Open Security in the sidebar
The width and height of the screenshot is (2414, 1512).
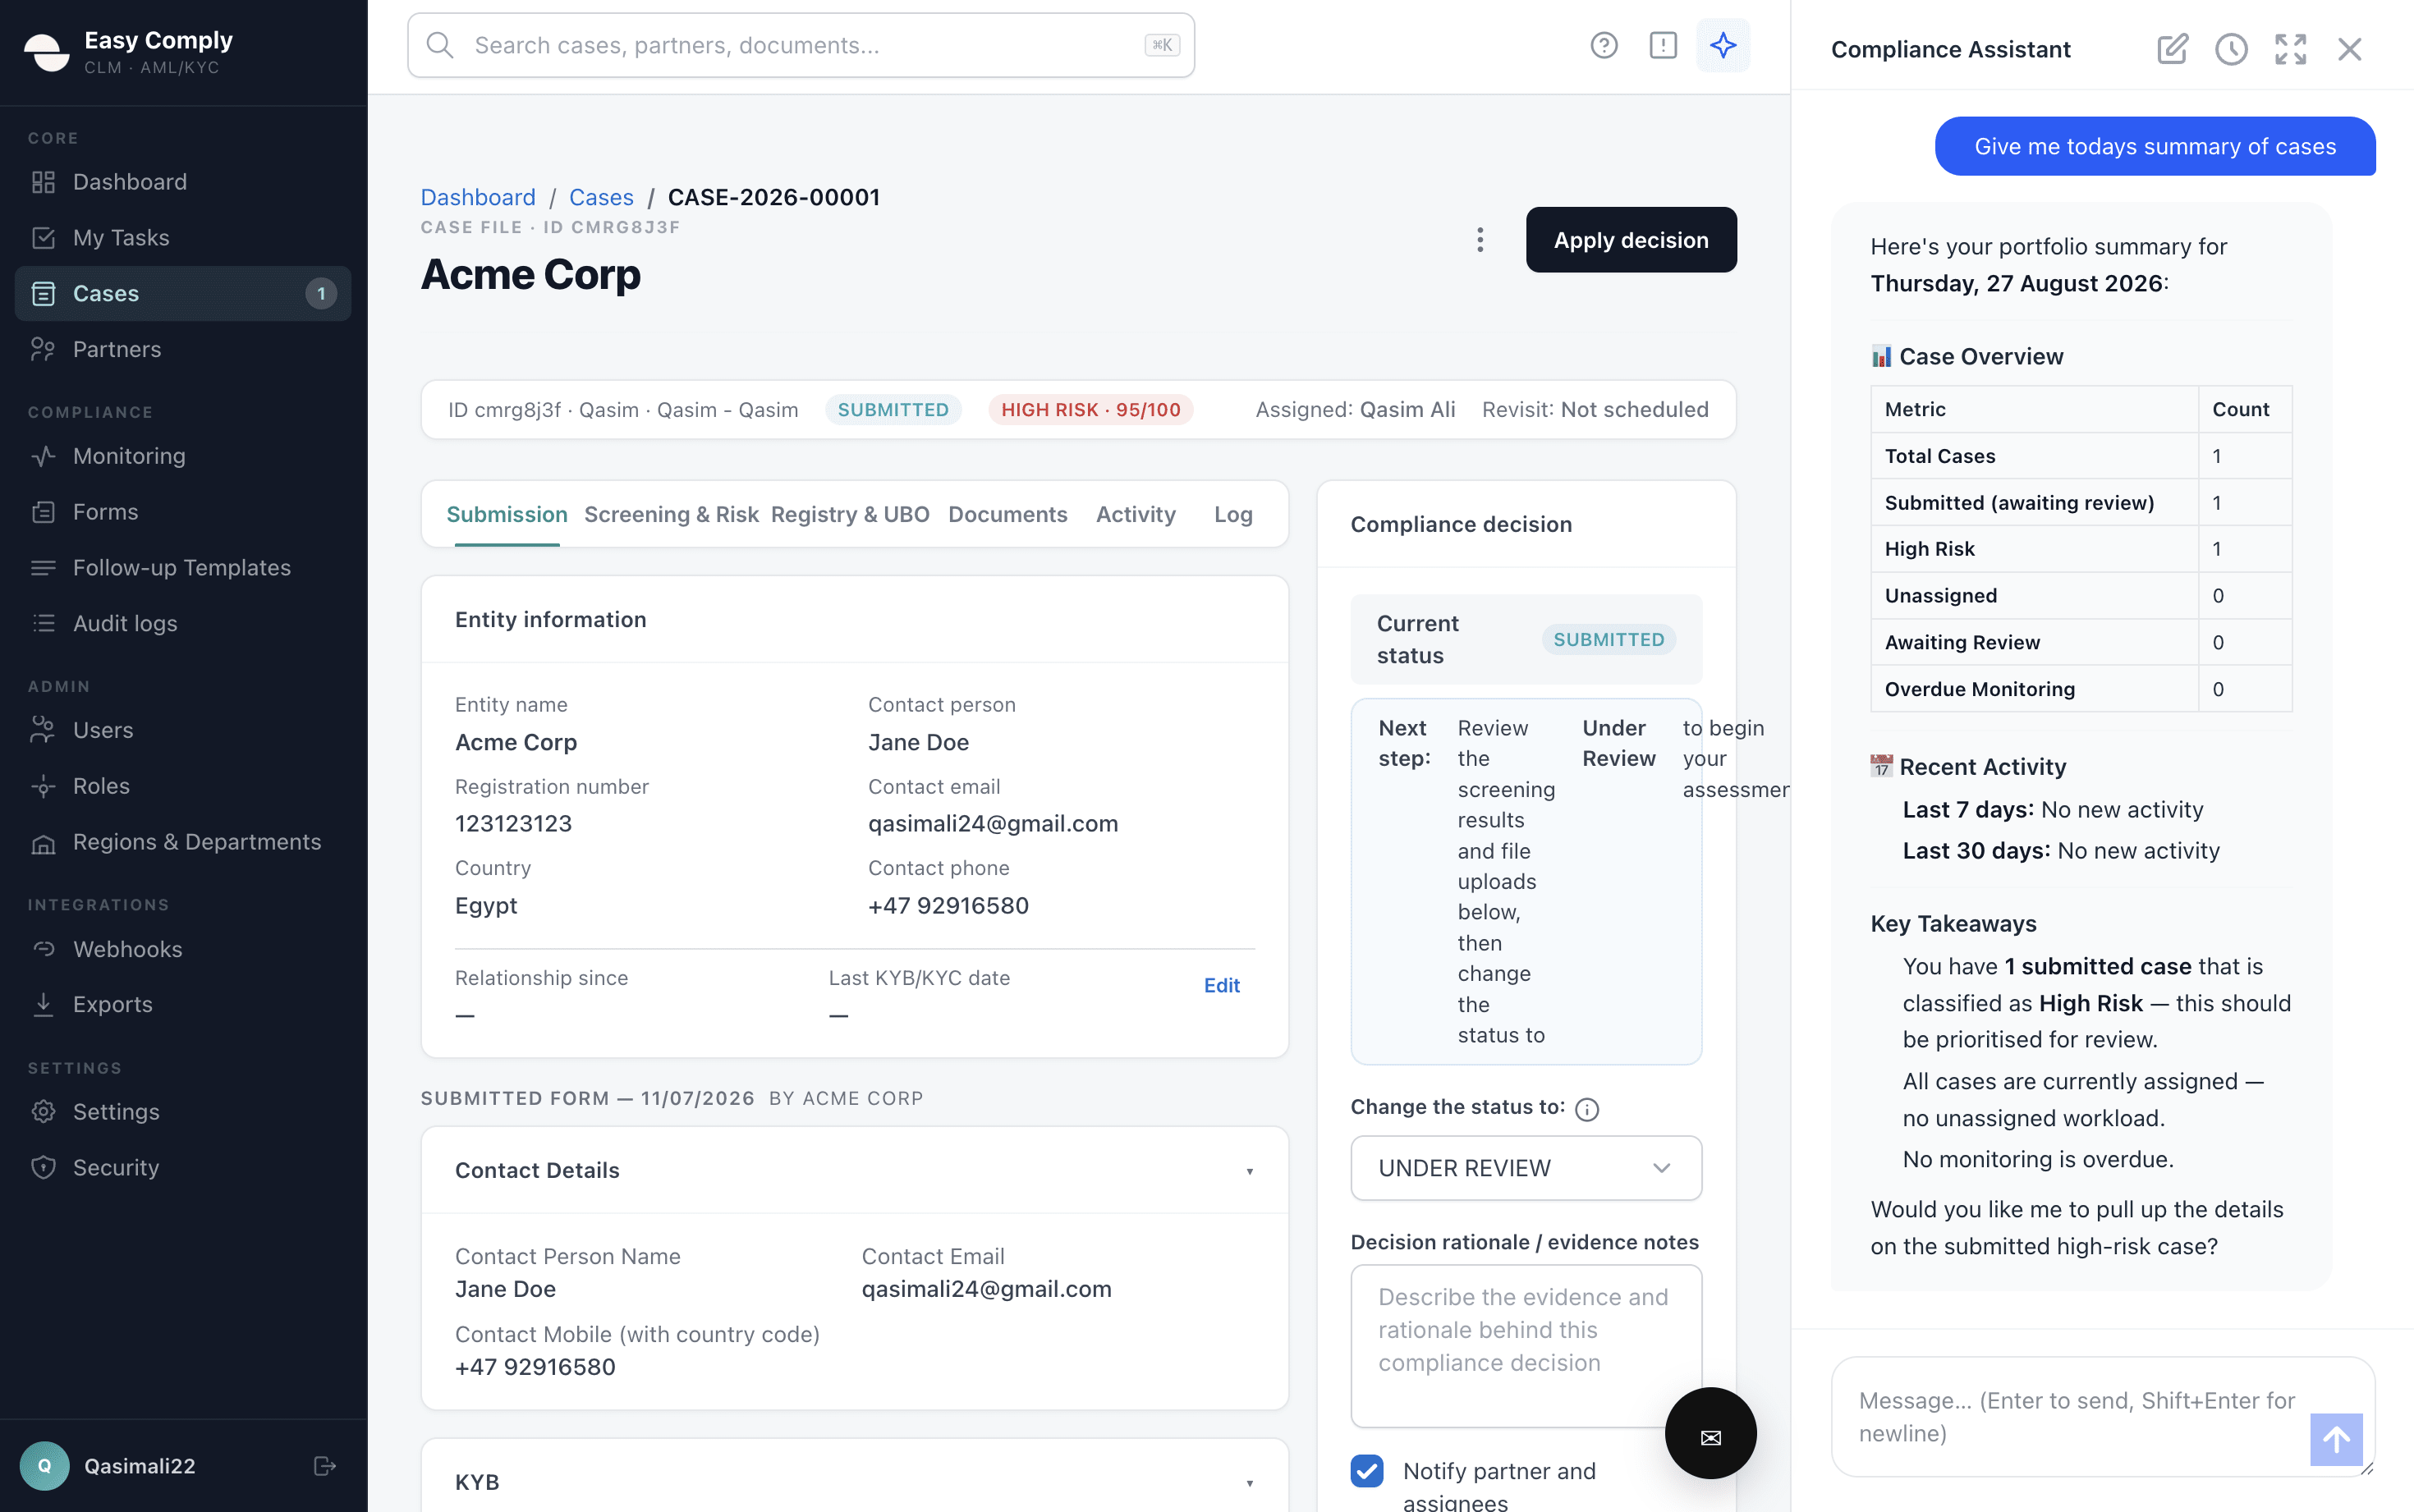(x=183, y=1167)
